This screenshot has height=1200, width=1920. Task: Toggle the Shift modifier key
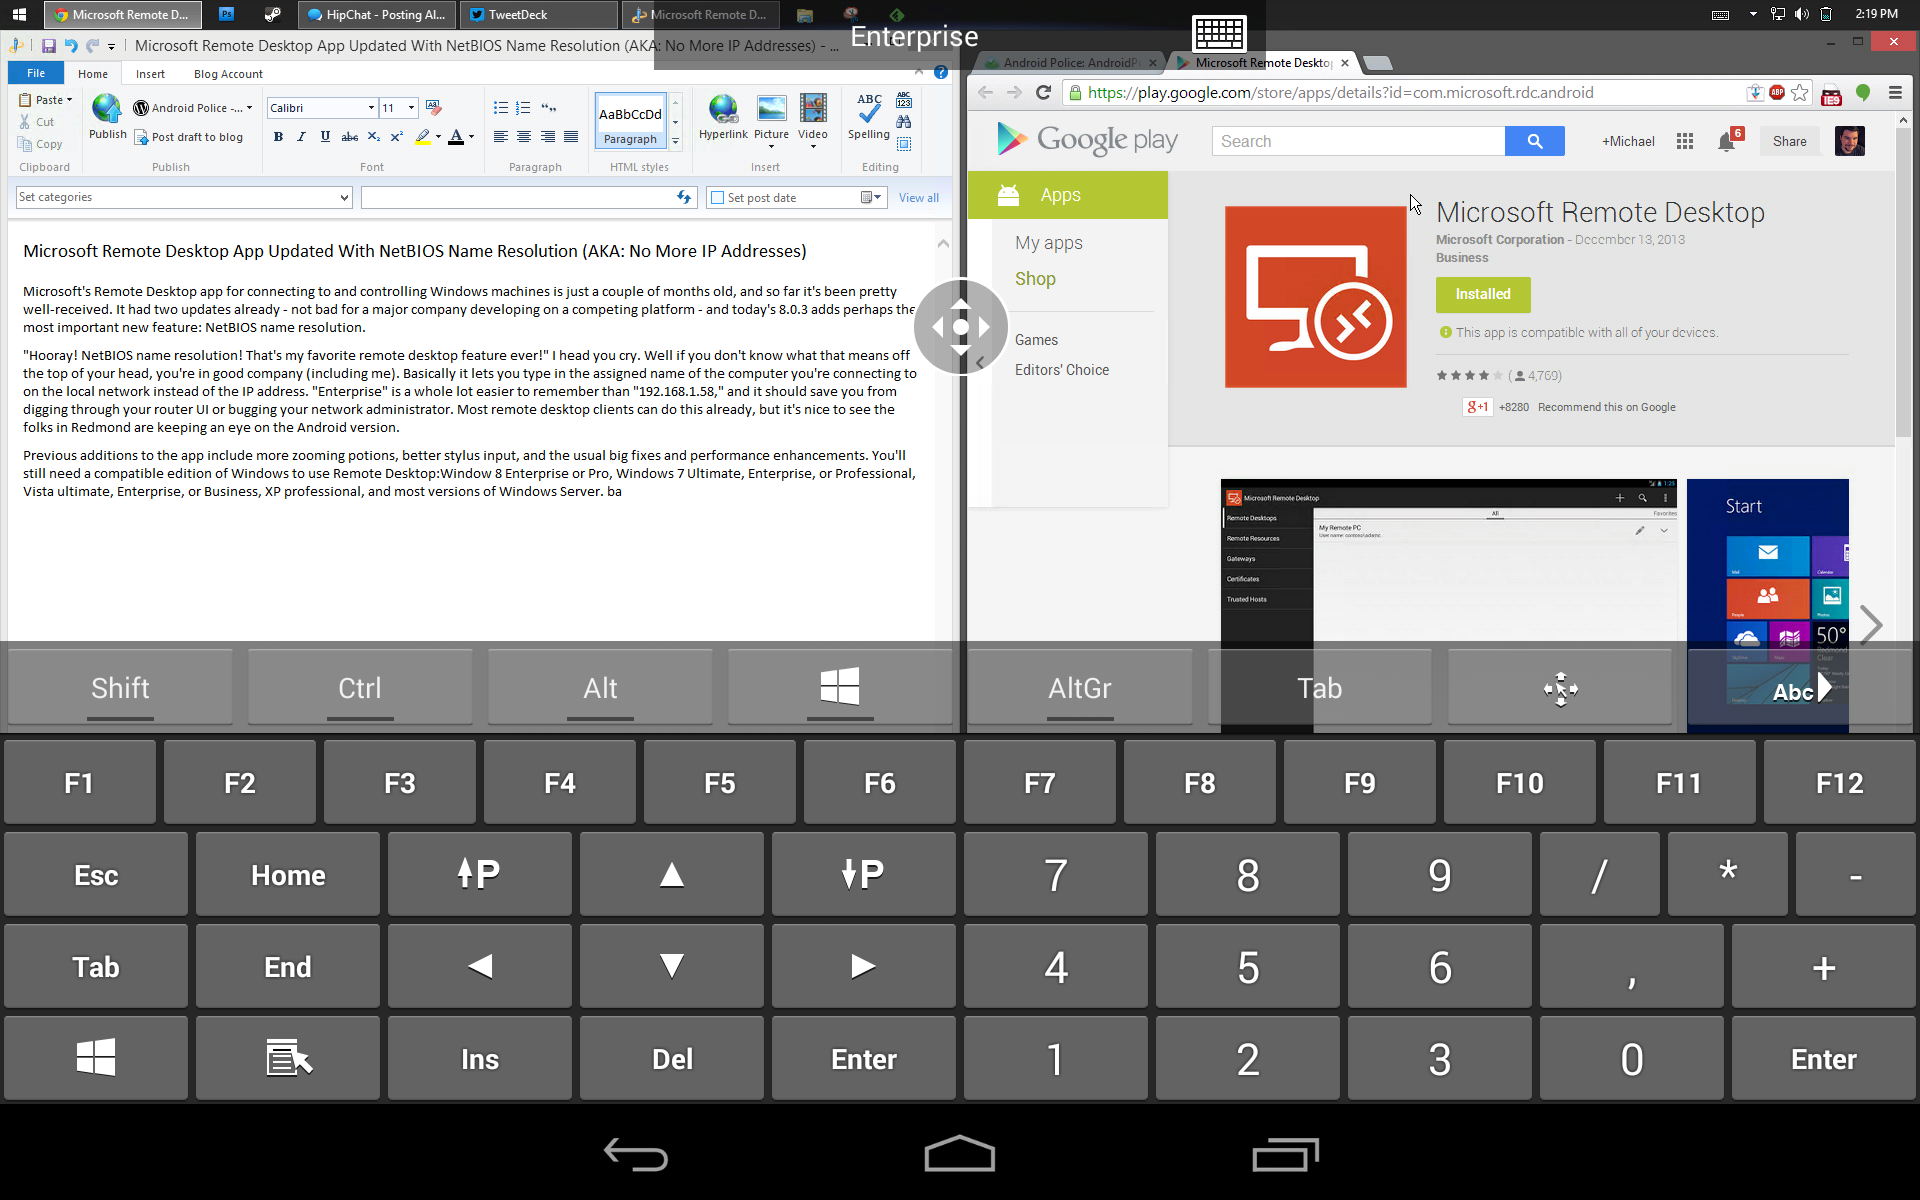pyautogui.click(x=120, y=688)
